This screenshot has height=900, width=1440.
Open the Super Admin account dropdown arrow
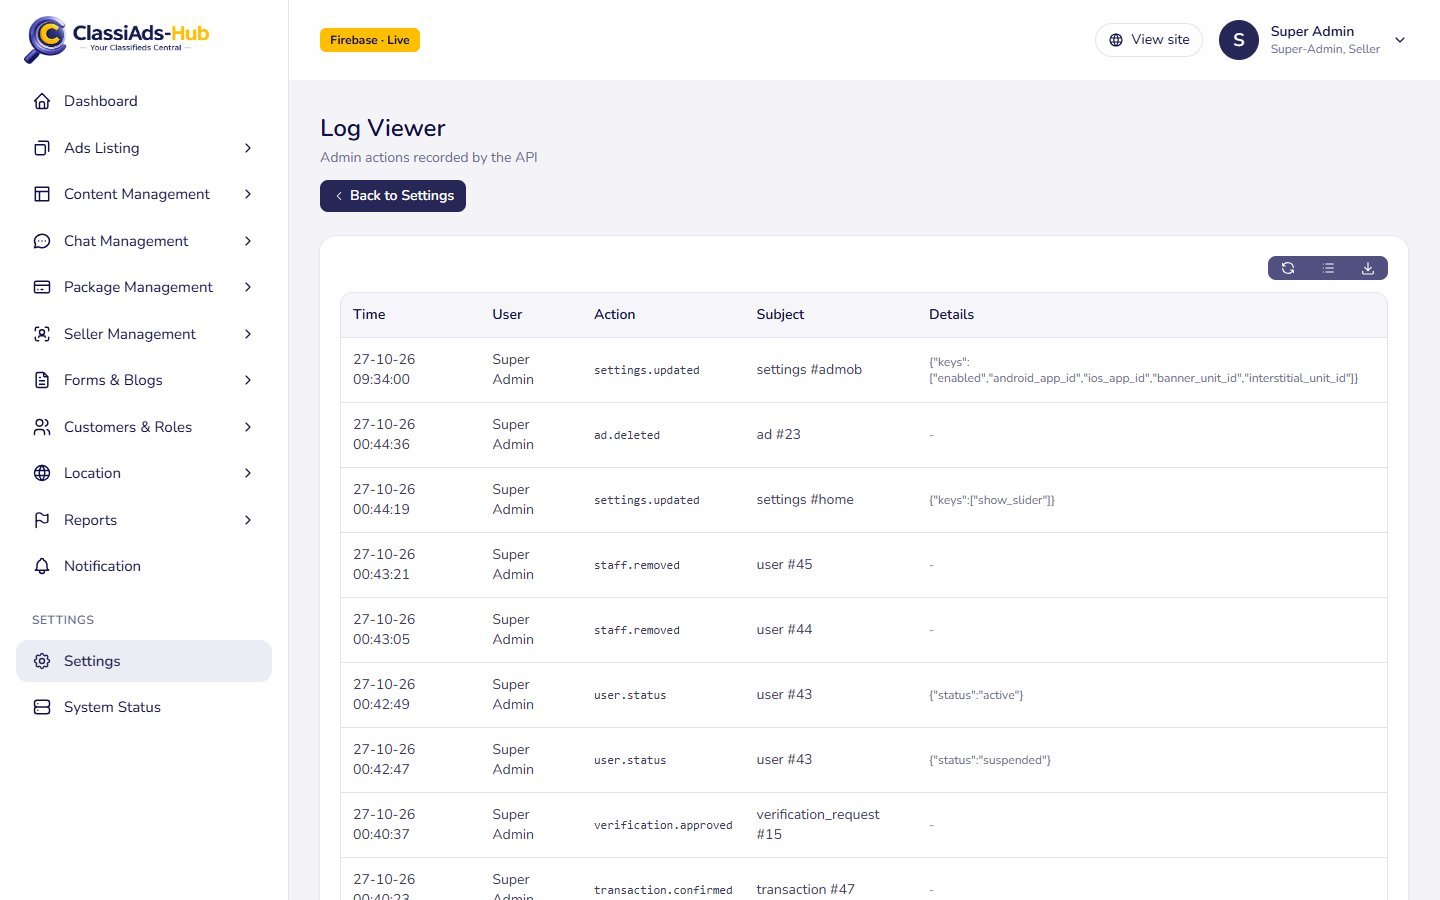(1400, 40)
